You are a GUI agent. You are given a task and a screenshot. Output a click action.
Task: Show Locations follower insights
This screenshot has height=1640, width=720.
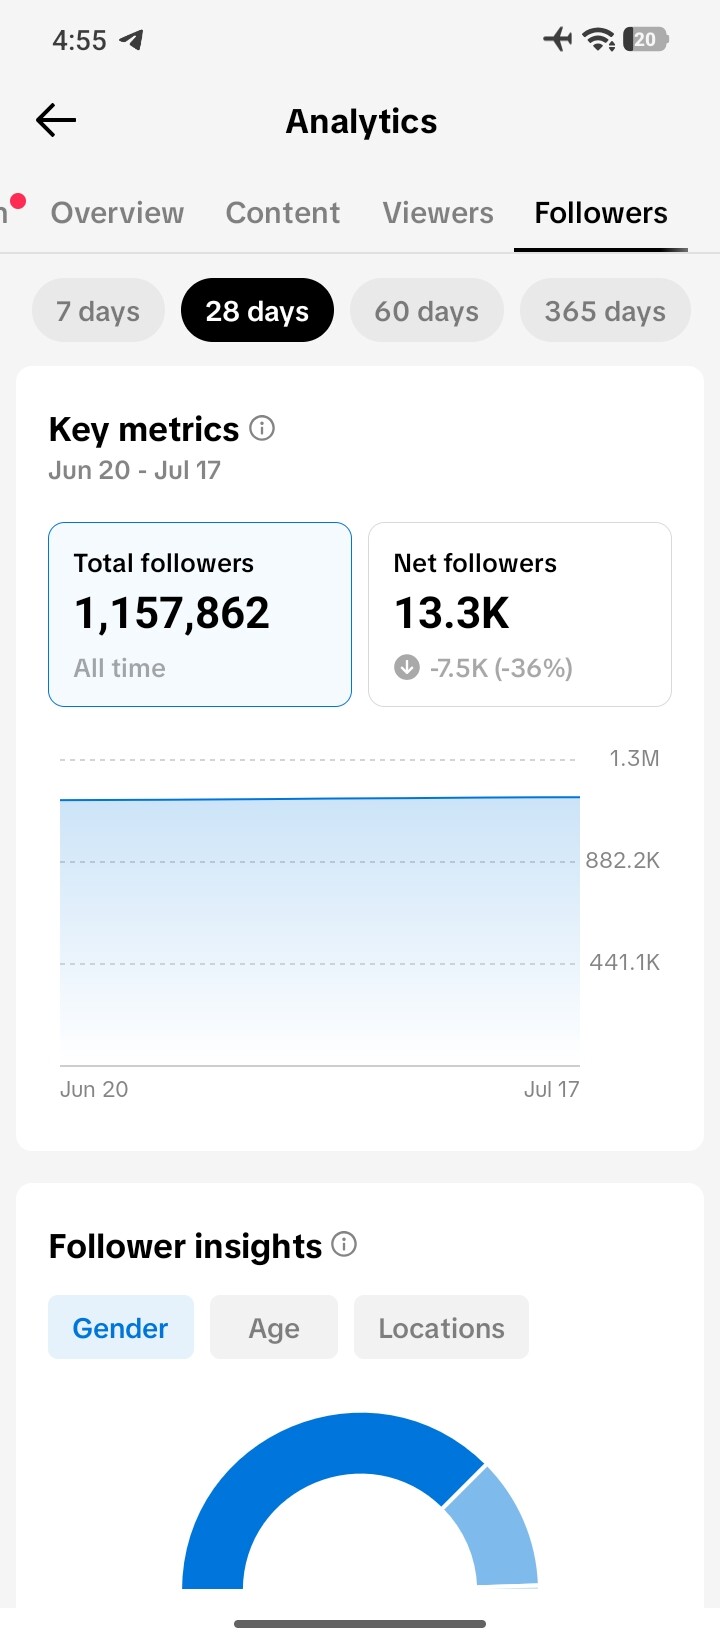point(441,1327)
